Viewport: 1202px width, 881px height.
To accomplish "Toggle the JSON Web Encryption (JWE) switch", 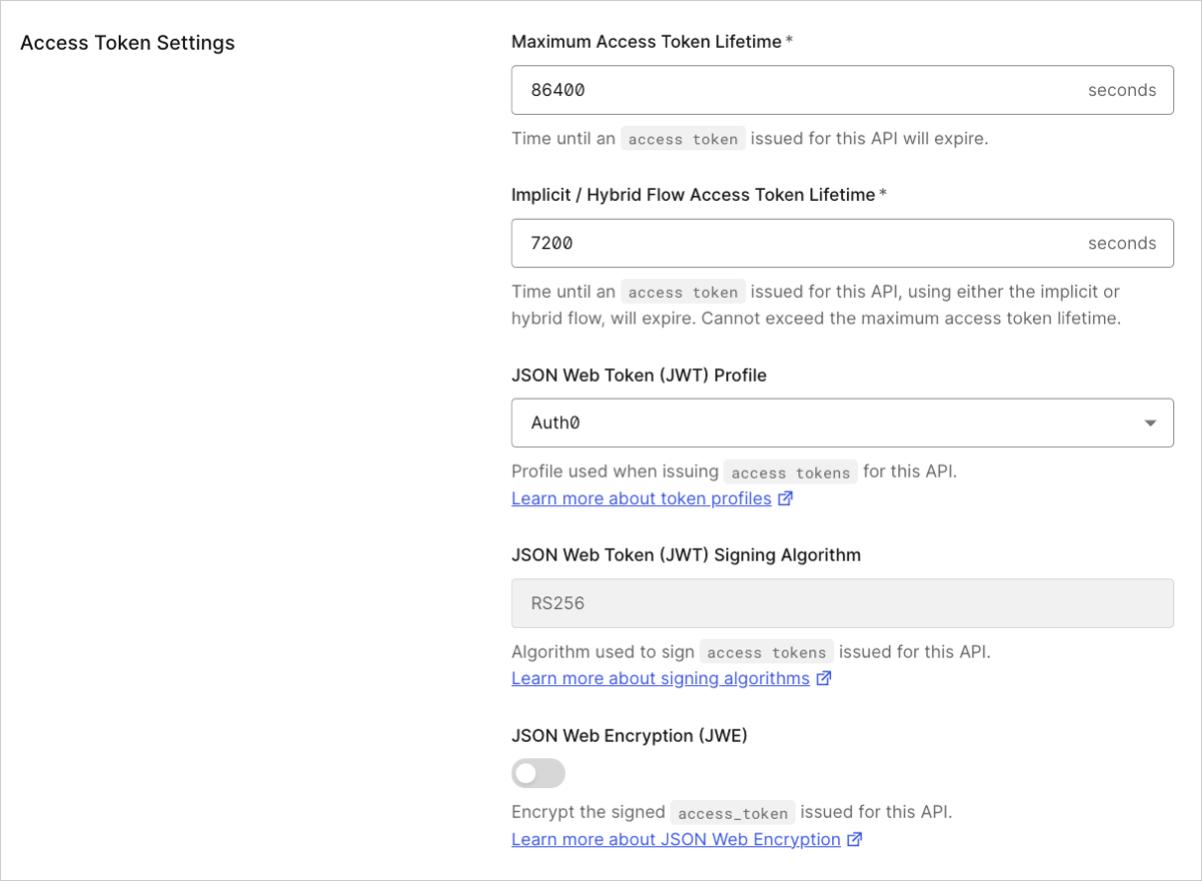I will [x=538, y=773].
